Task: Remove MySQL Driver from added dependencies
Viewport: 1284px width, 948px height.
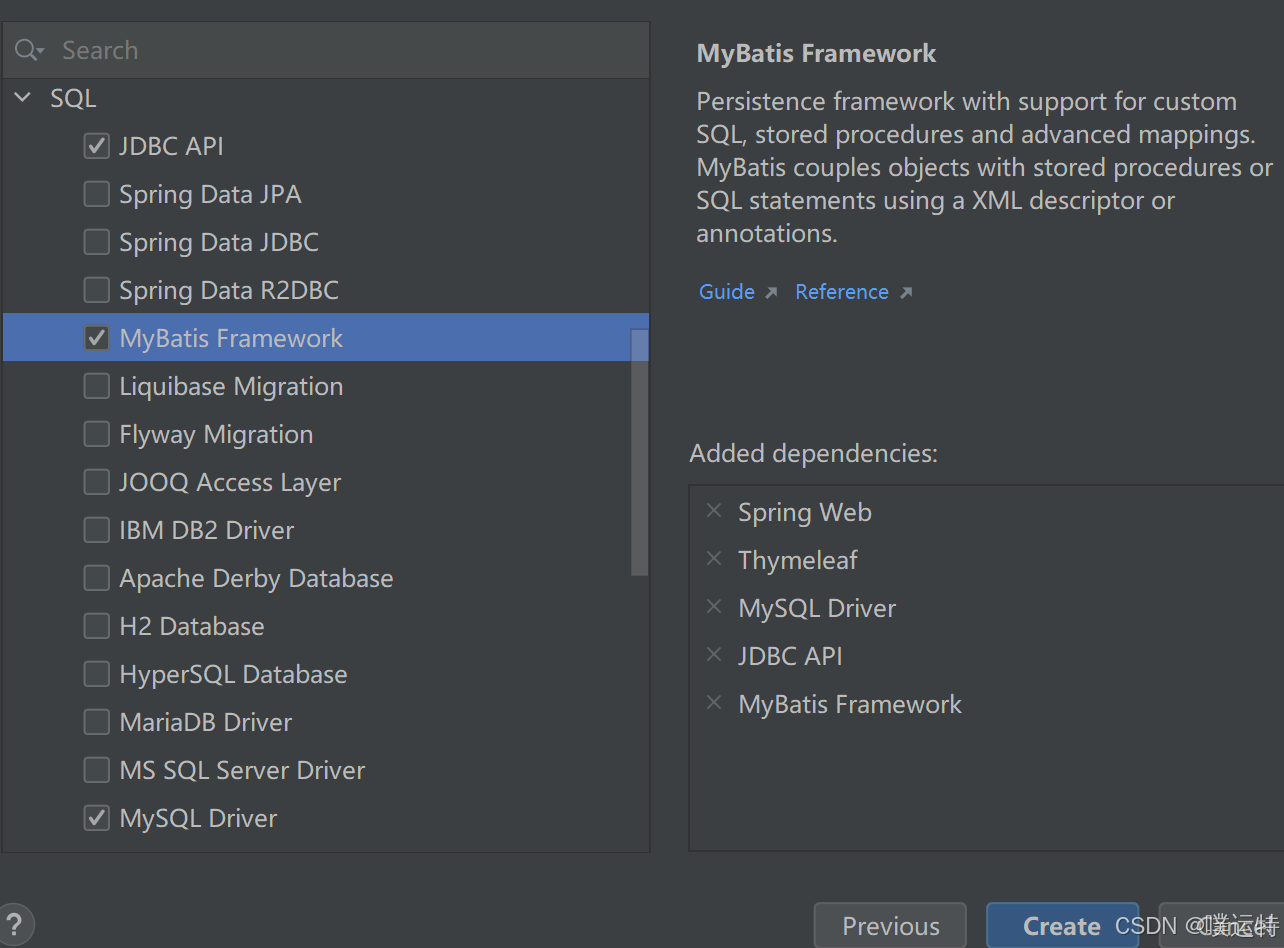Action: [x=714, y=607]
